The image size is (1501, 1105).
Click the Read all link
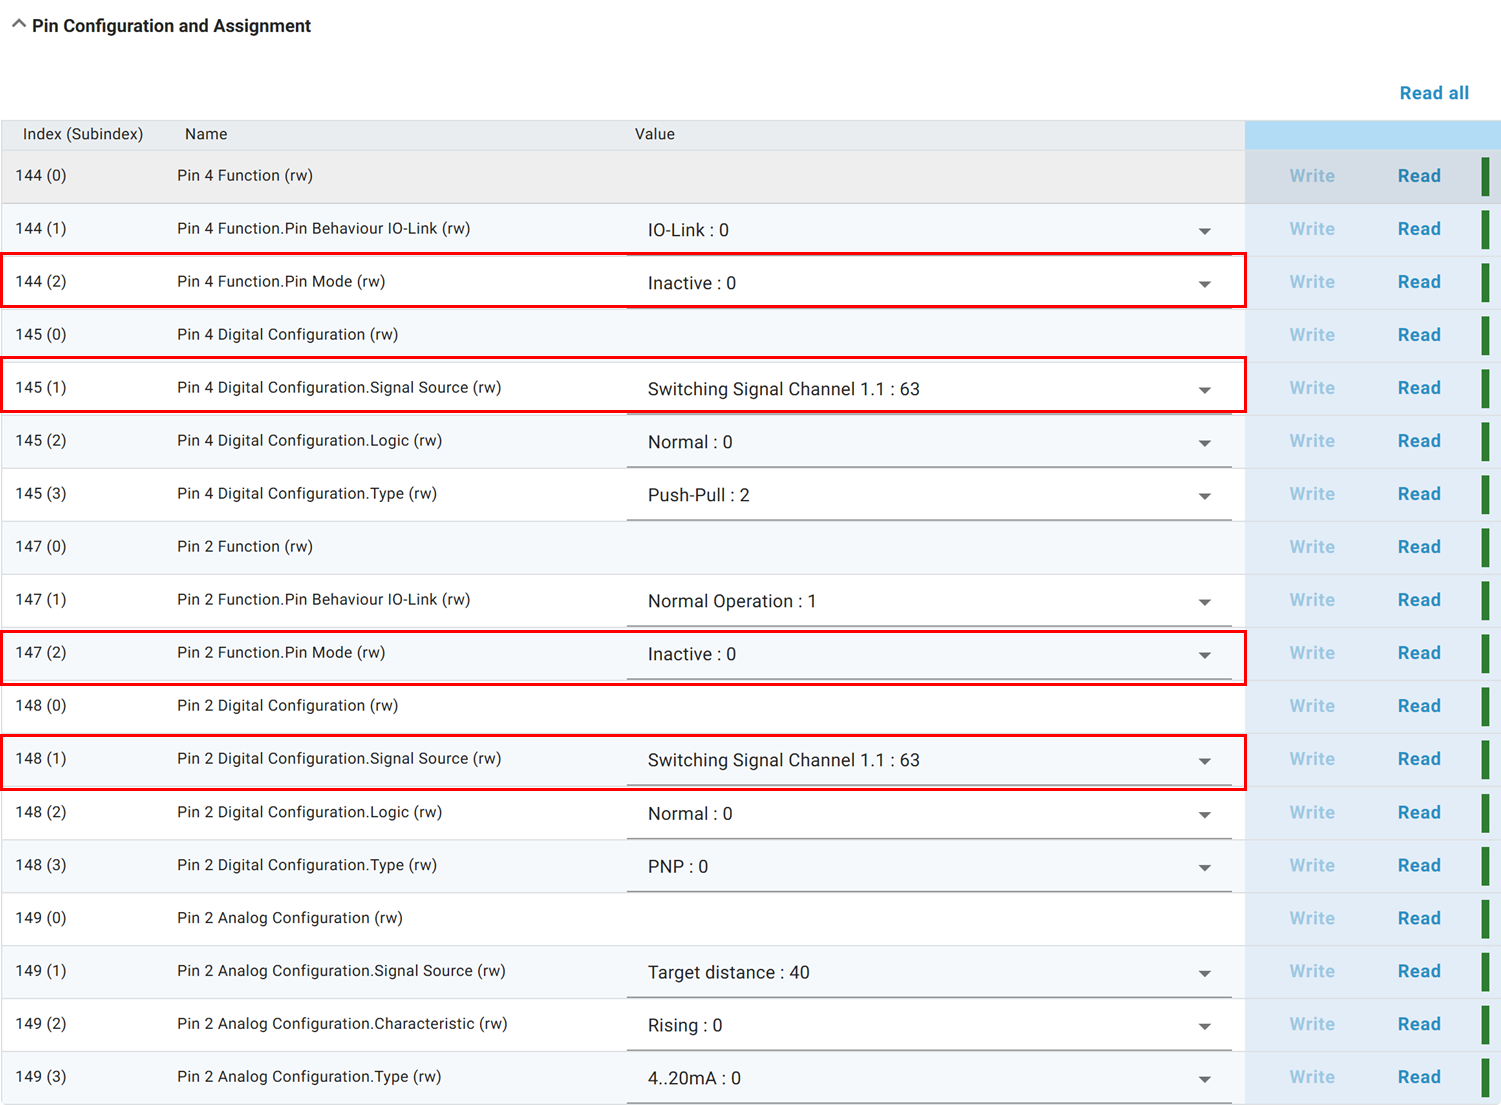[x=1433, y=93]
